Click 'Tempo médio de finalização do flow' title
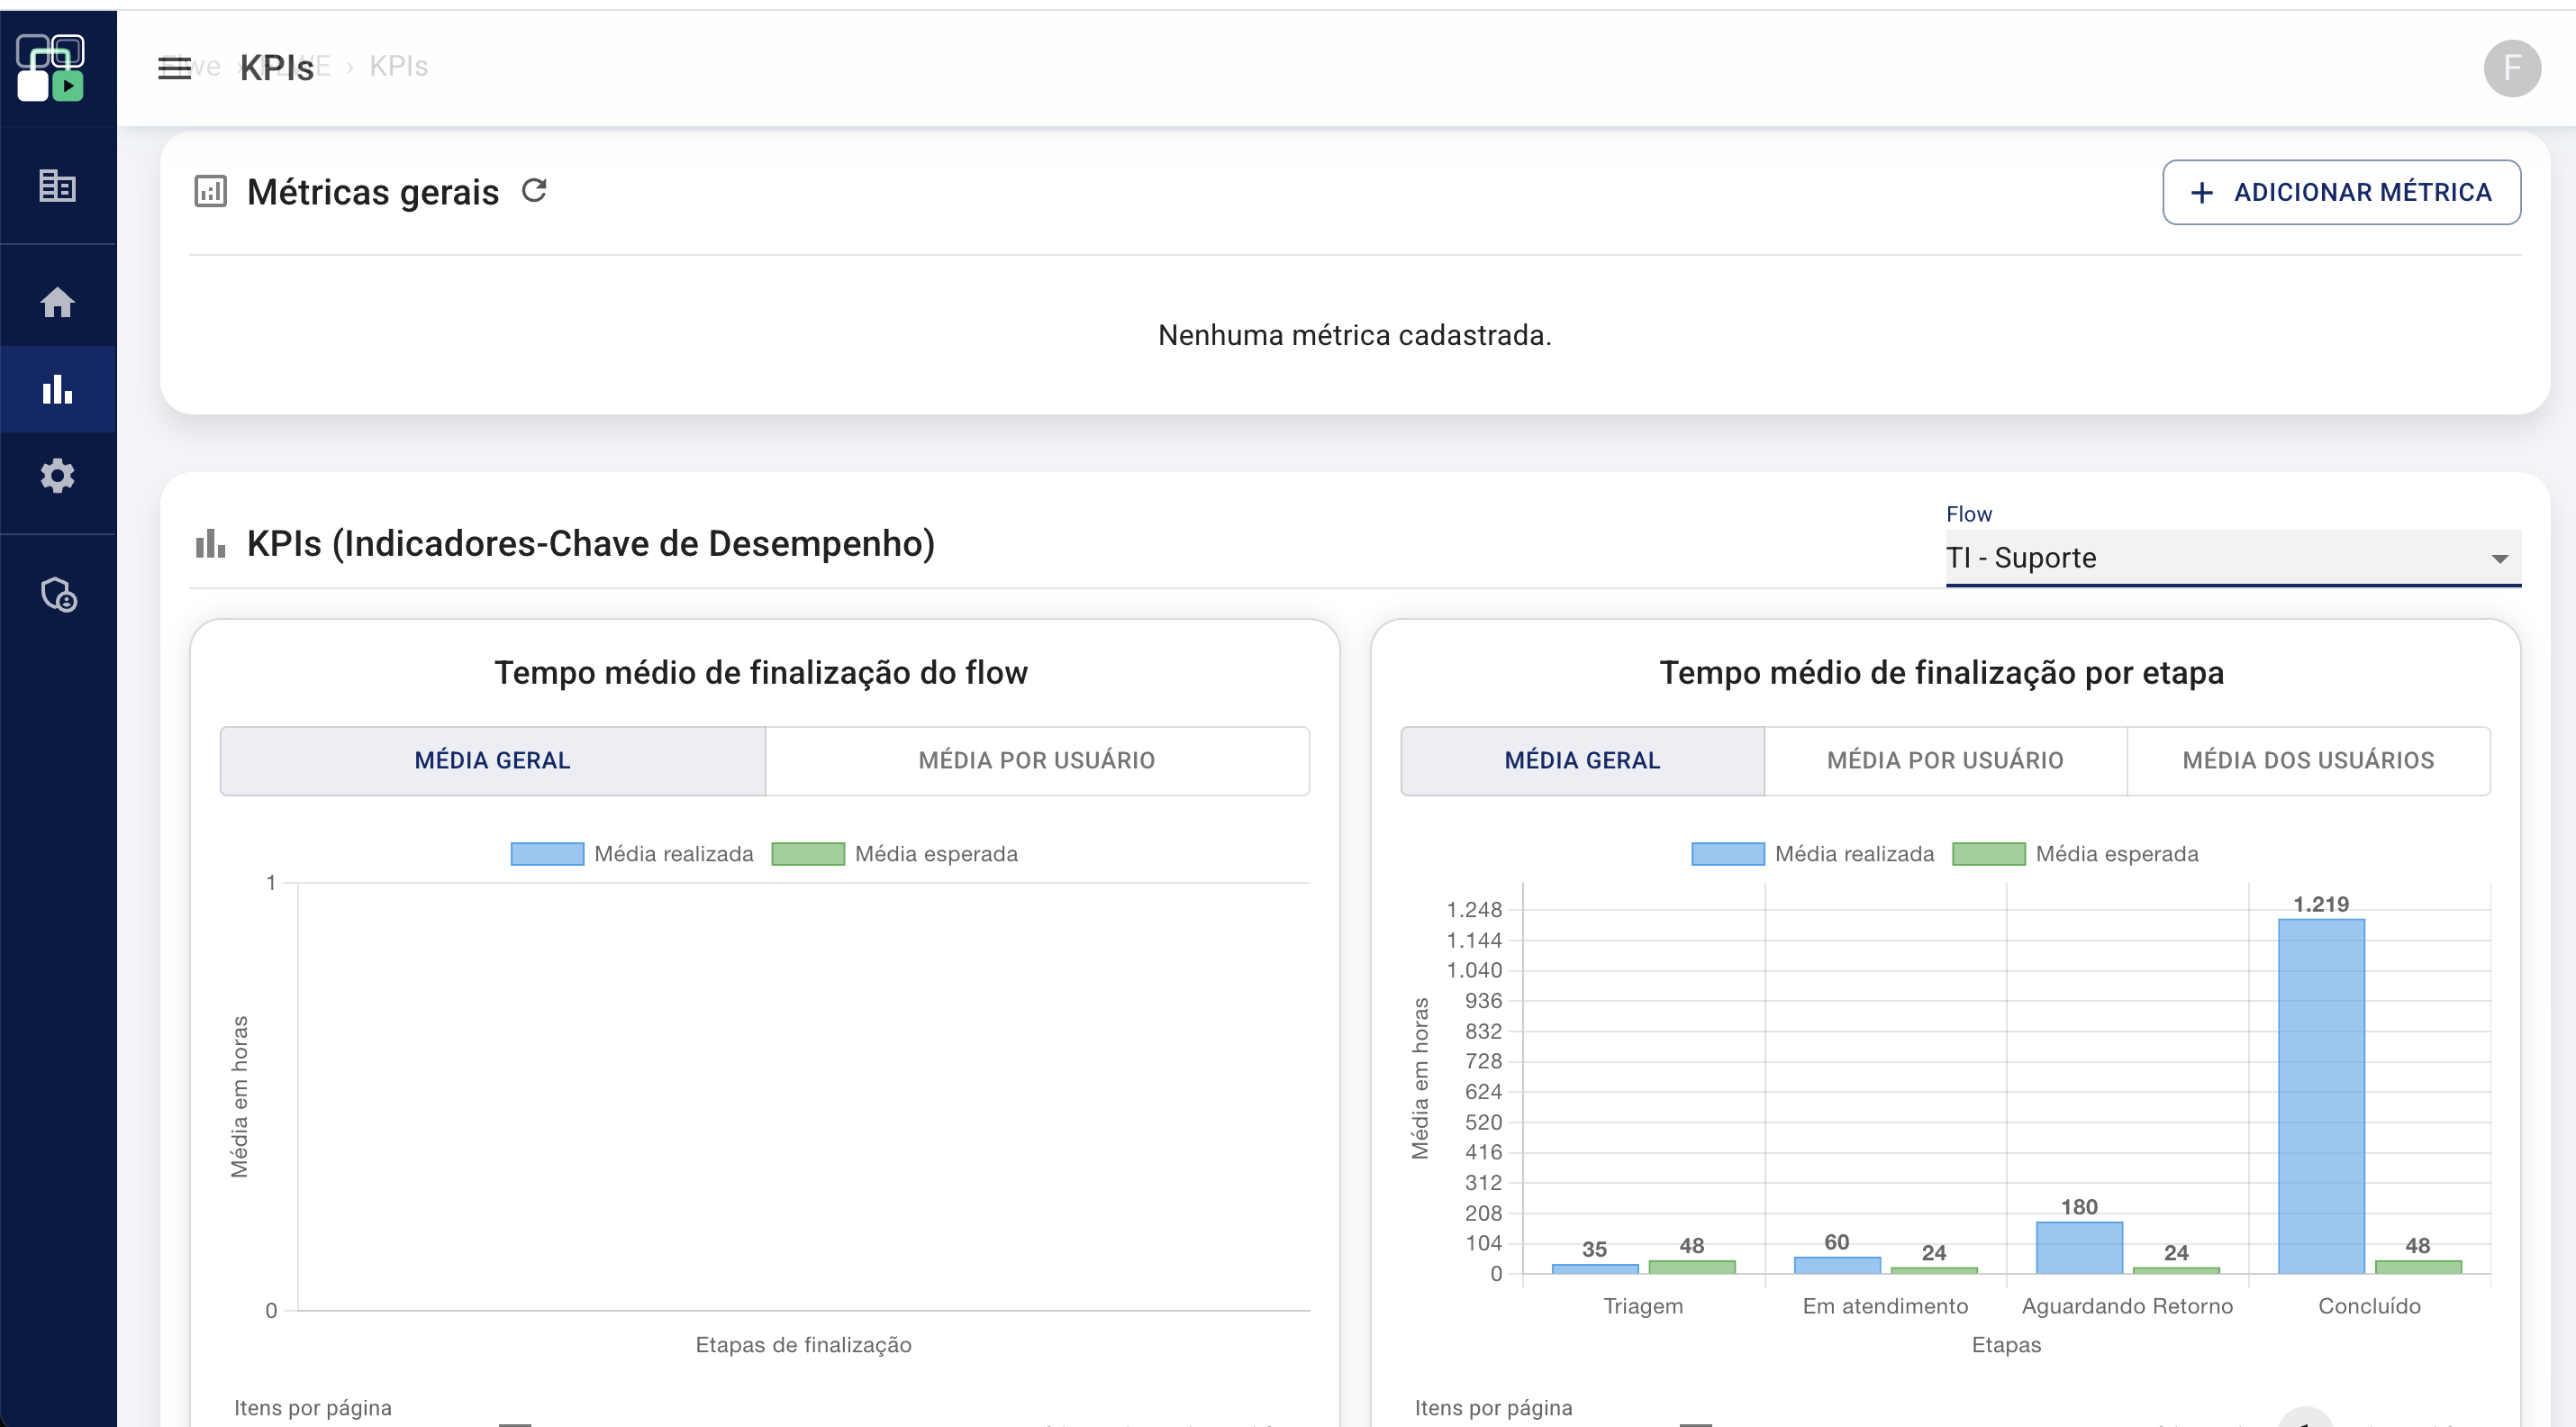2576x1427 pixels. point(761,672)
